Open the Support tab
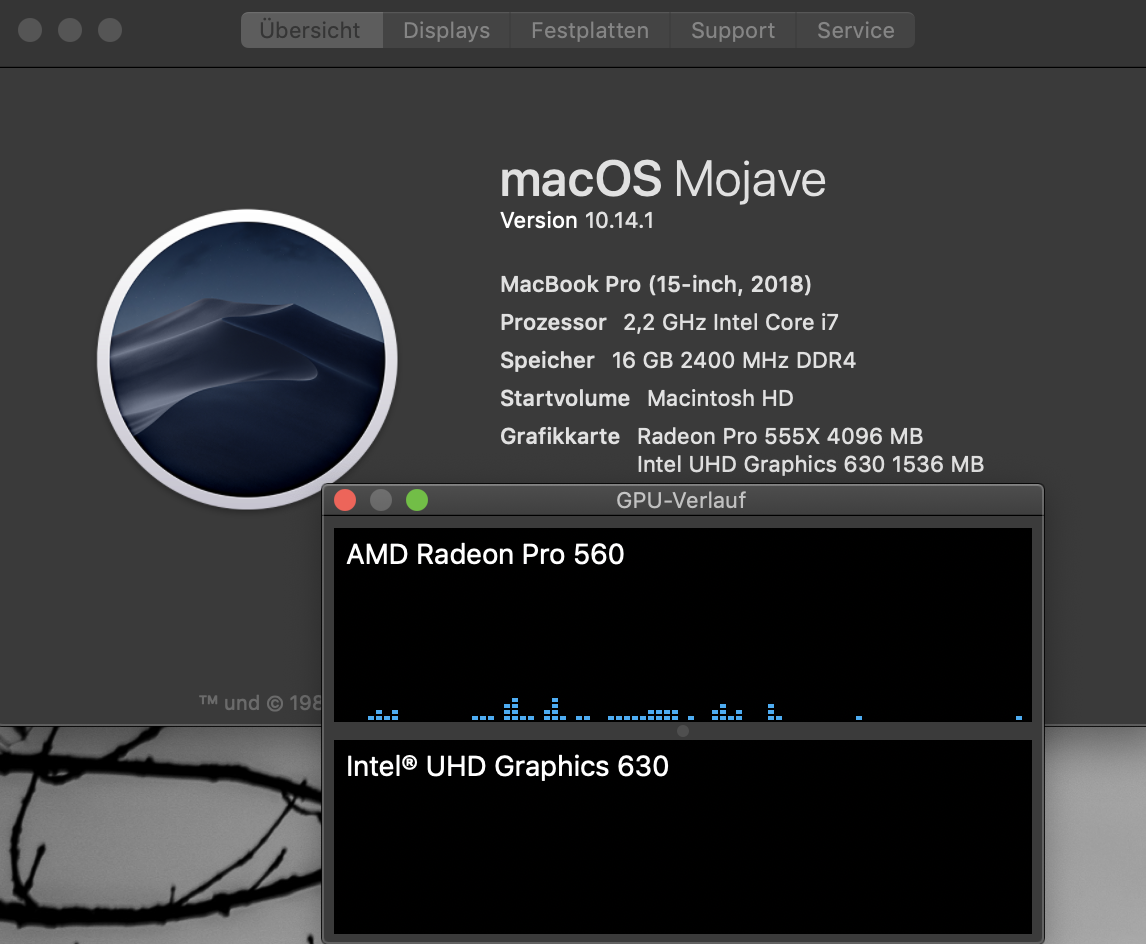Screen dimensions: 1146x944 (x=733, y=30)
